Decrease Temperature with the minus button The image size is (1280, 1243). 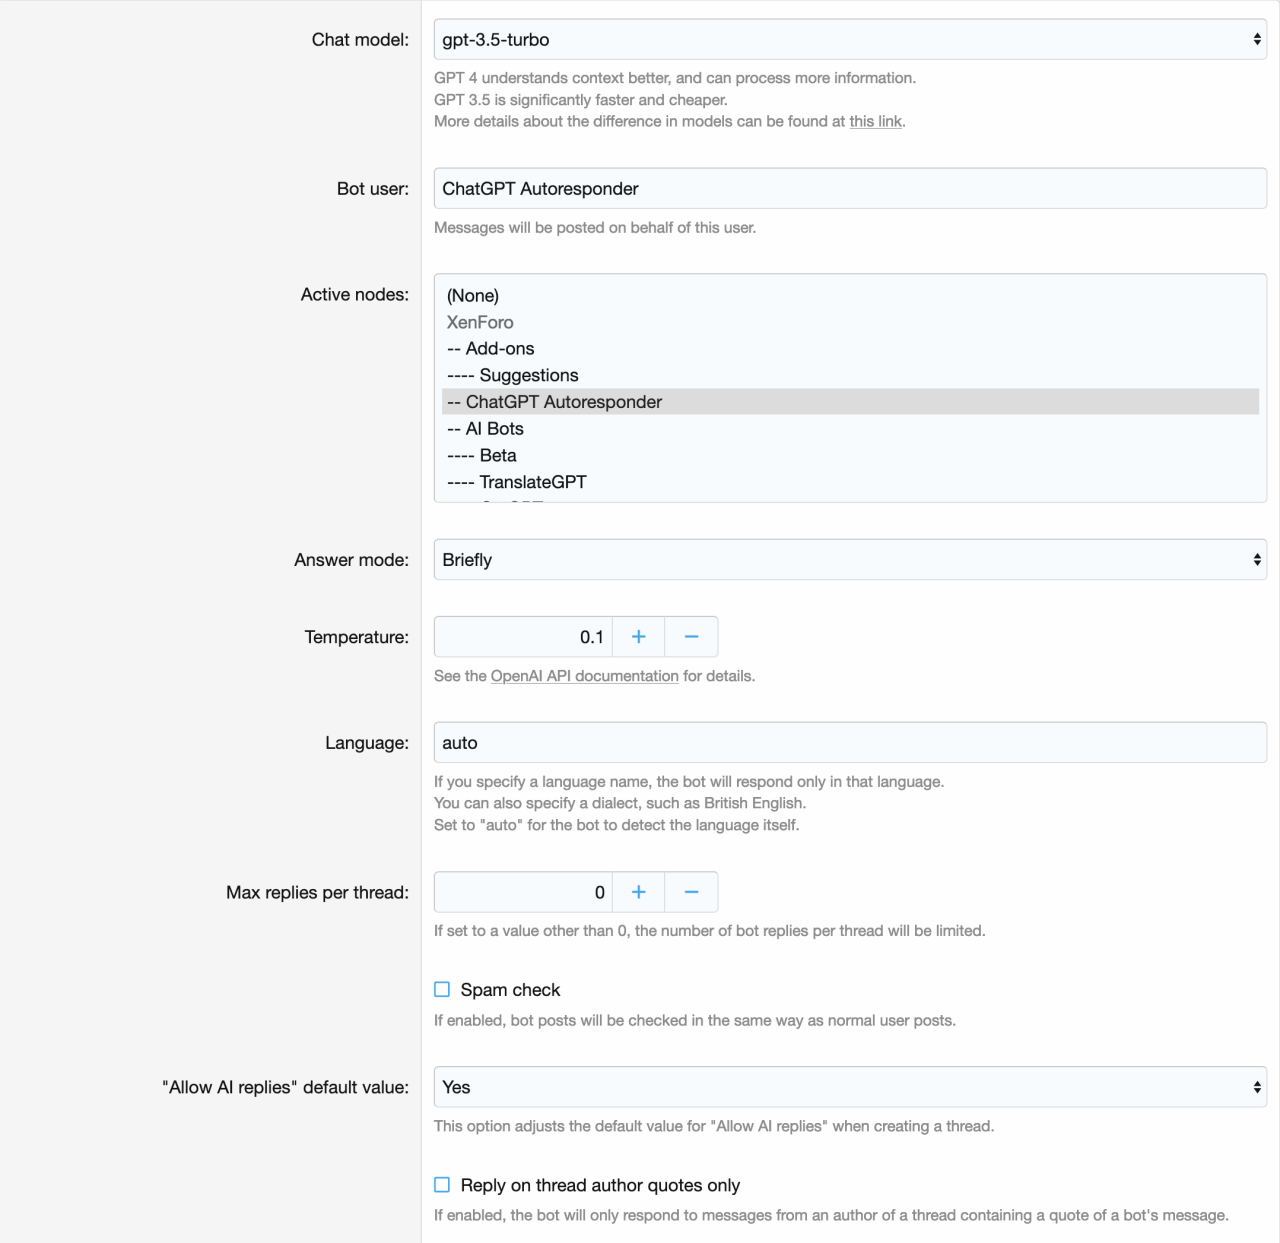pos(691,637)
